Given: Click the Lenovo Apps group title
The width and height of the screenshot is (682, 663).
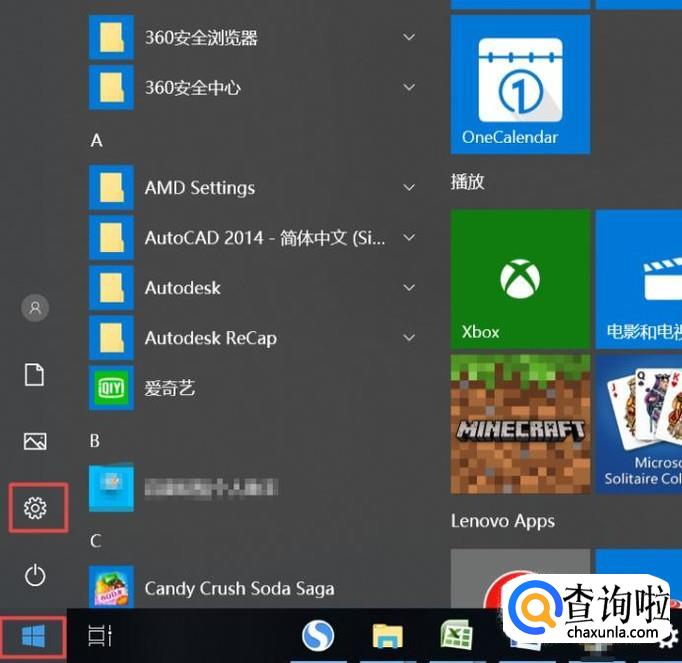Looking at the screenshot, I should point(503,521).
